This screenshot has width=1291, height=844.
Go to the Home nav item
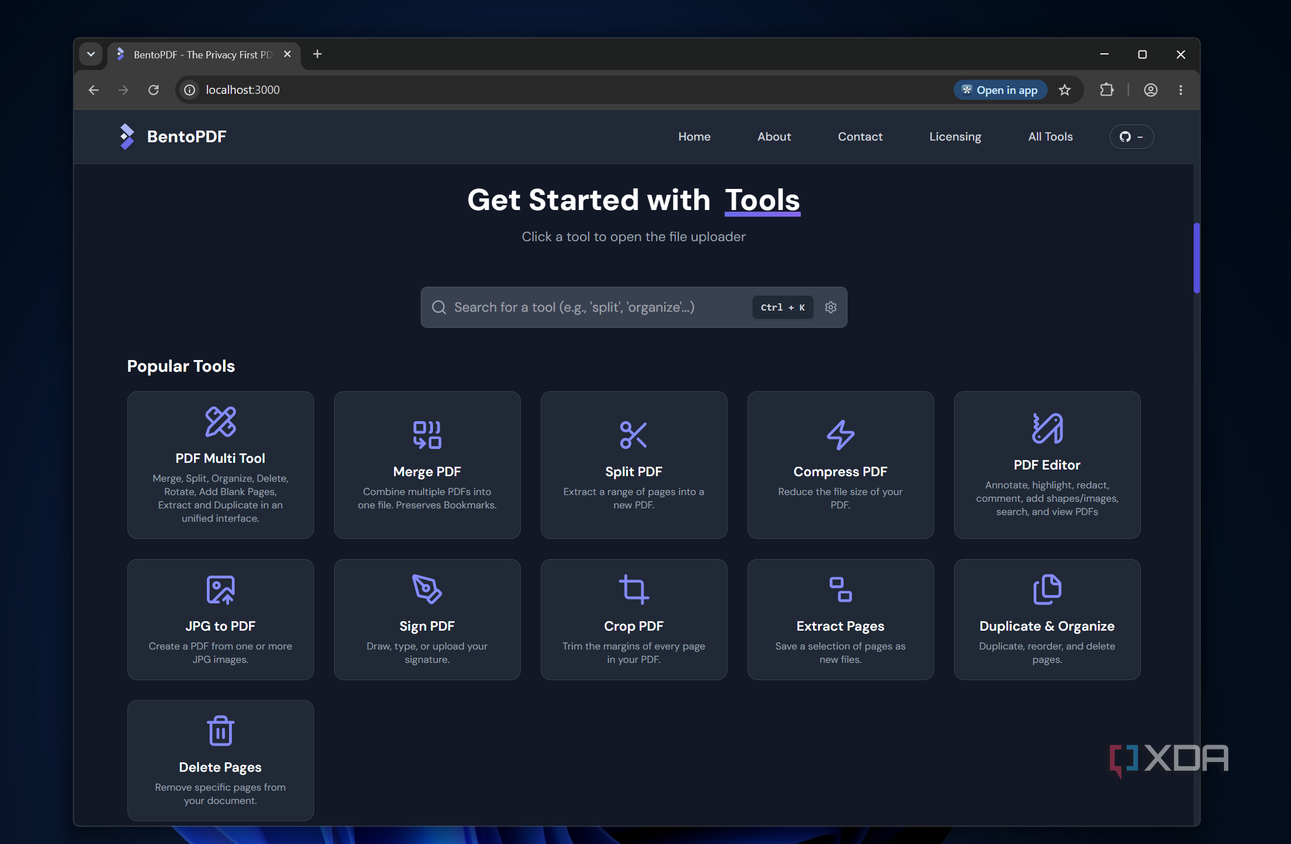coord(694,137)
